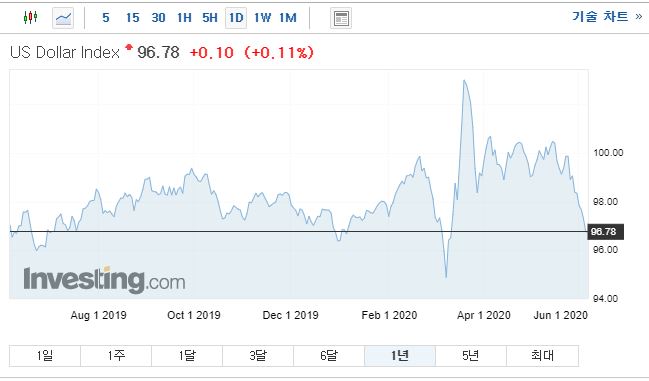Click the Apr 1 2020 date label
The image size is (649, 381).
tap(483, 315)
